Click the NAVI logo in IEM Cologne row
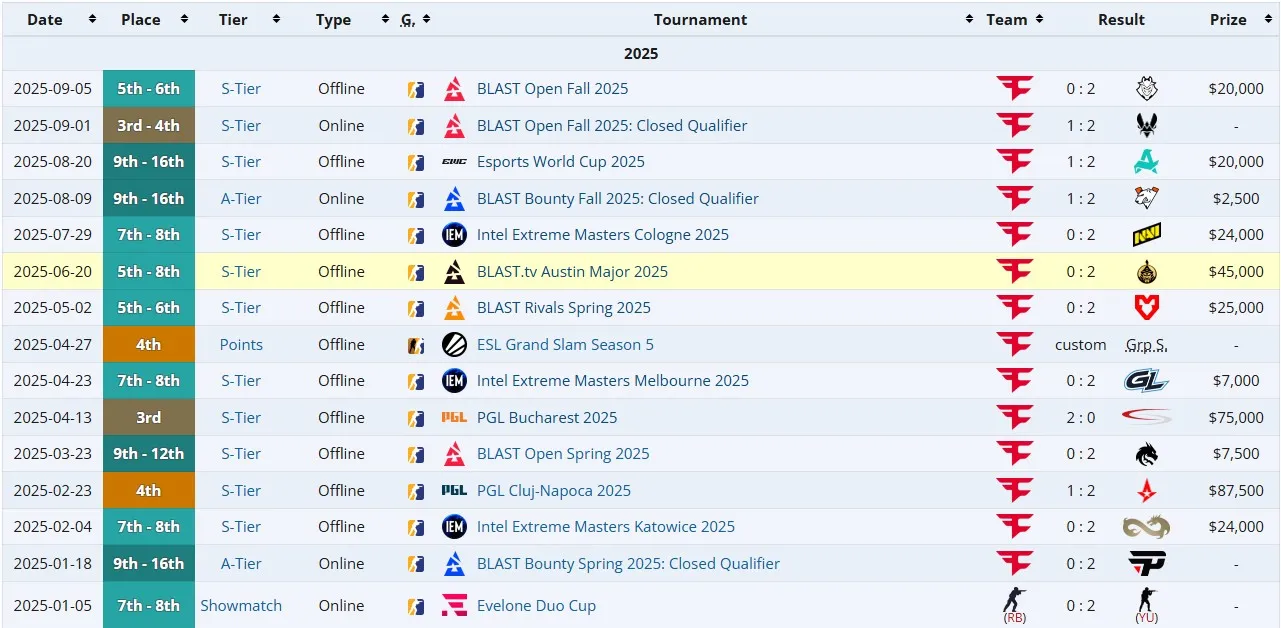Image resolution: width=1281 pixels, height=628 pixels. [x=1146, y=235]
